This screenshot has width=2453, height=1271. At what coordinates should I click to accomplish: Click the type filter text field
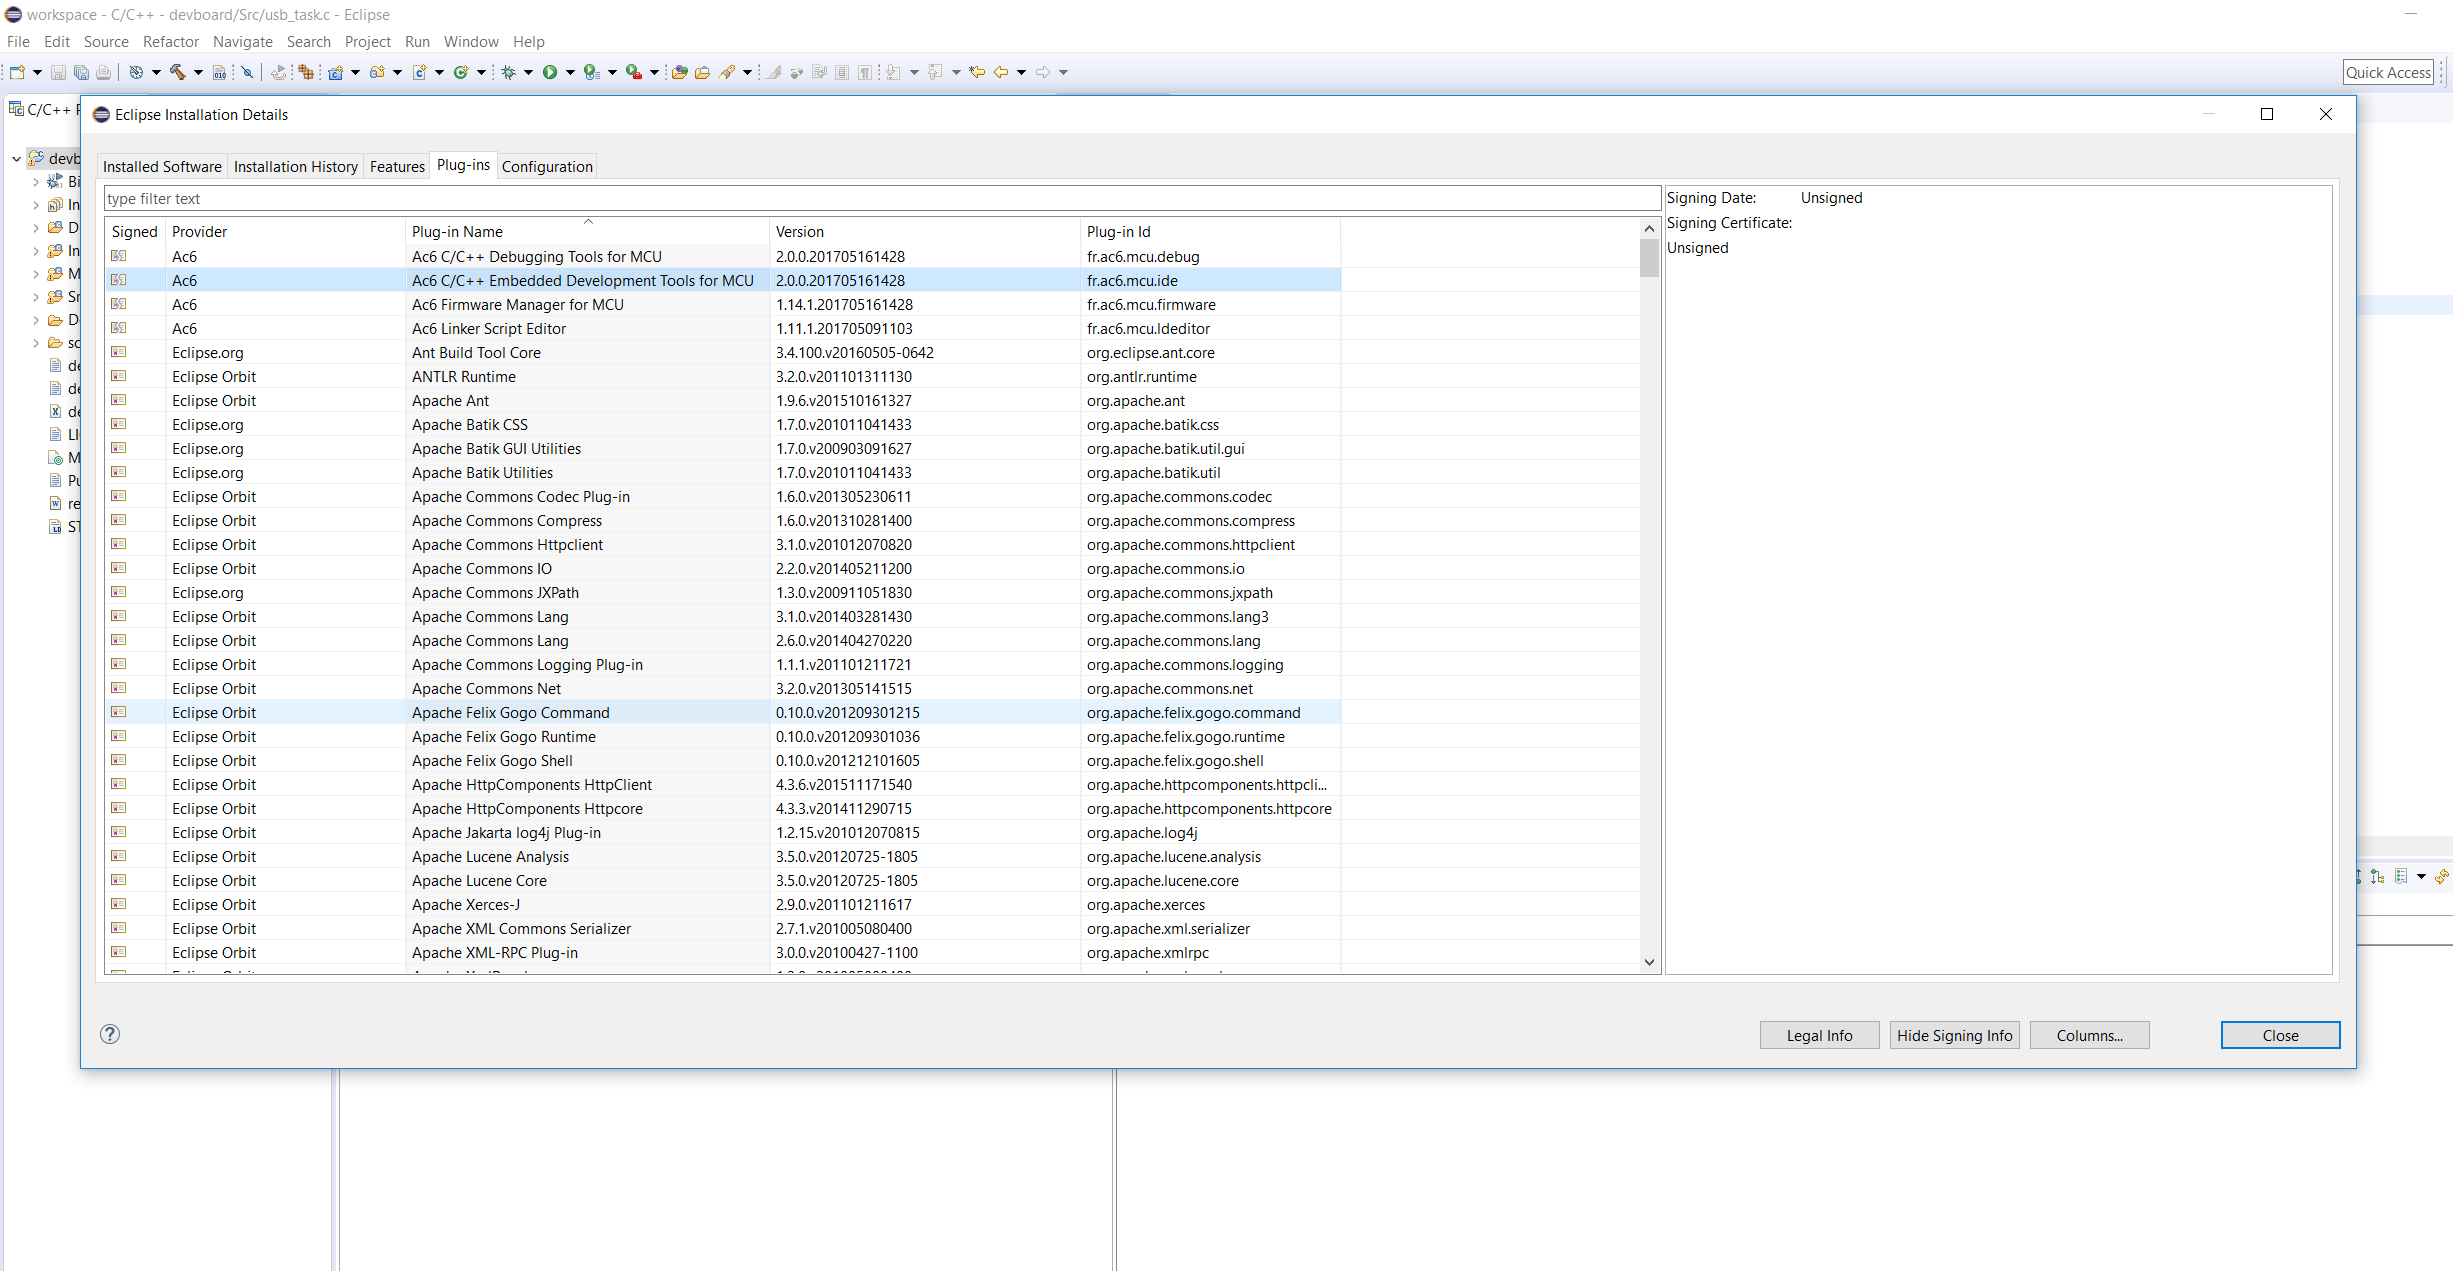(x=882, y=199)
